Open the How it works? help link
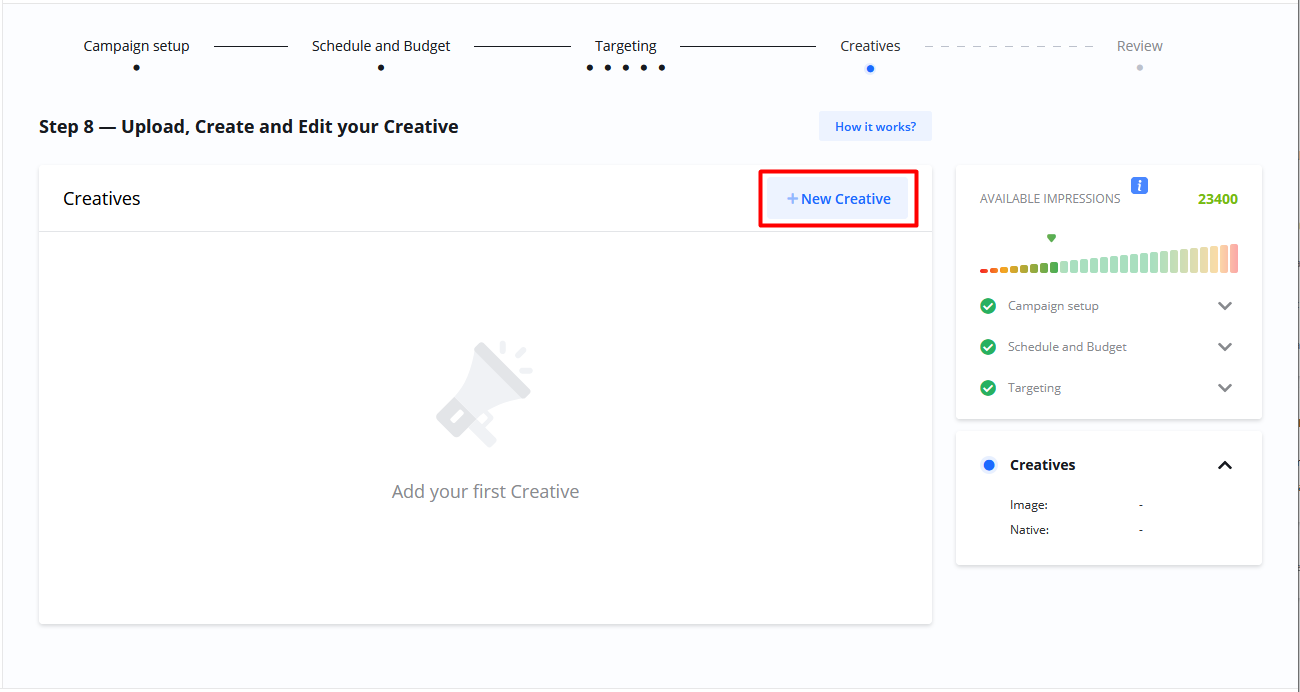Image resolution: width=1300 pixels, height=692 pixels. 875,127
